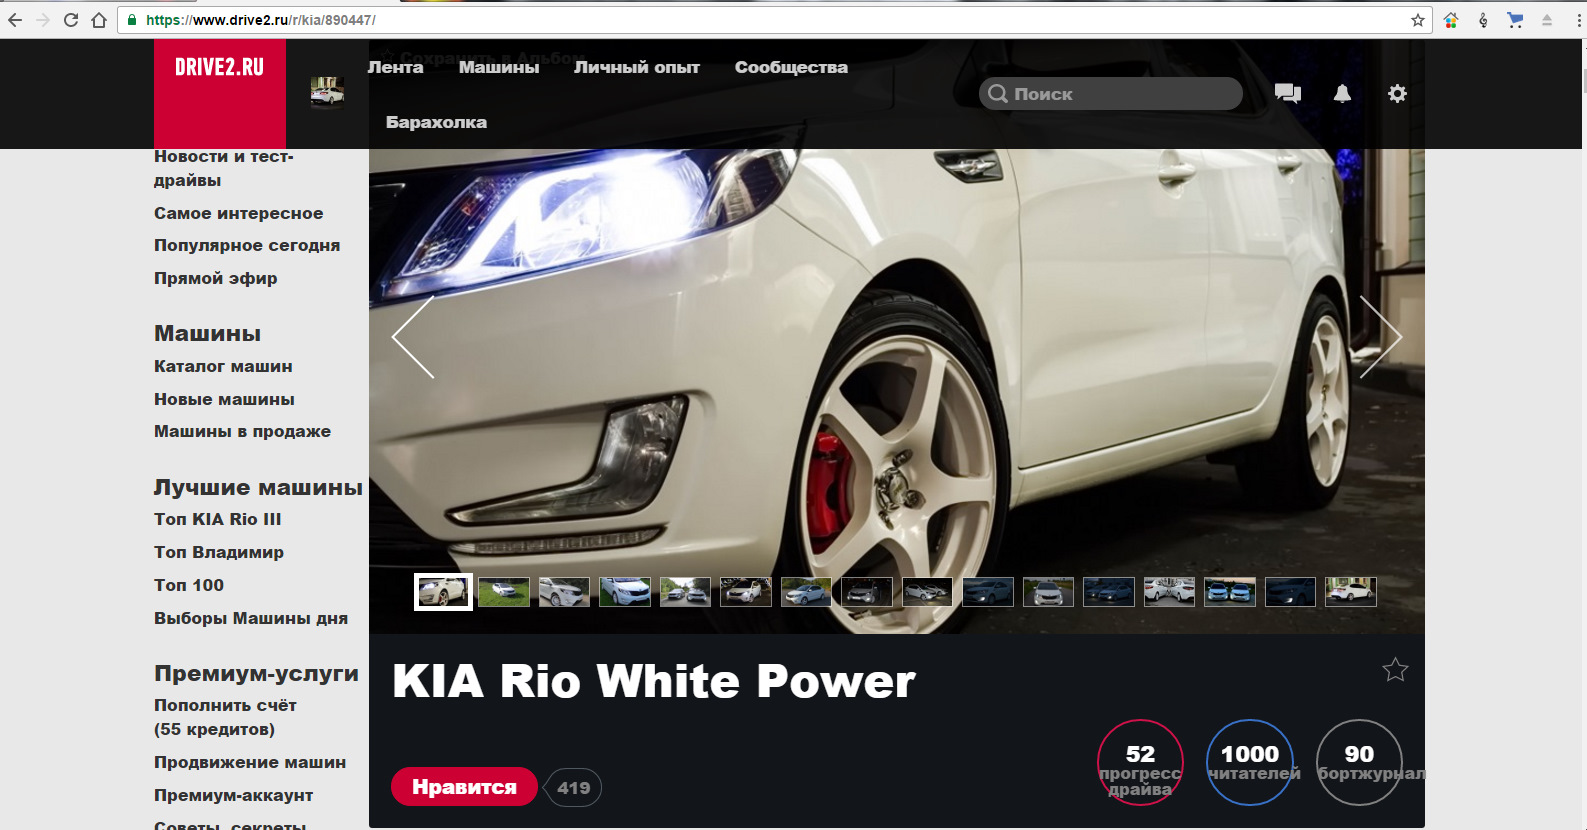Select first gallery thumbnail with white border

tap(443, 592)
